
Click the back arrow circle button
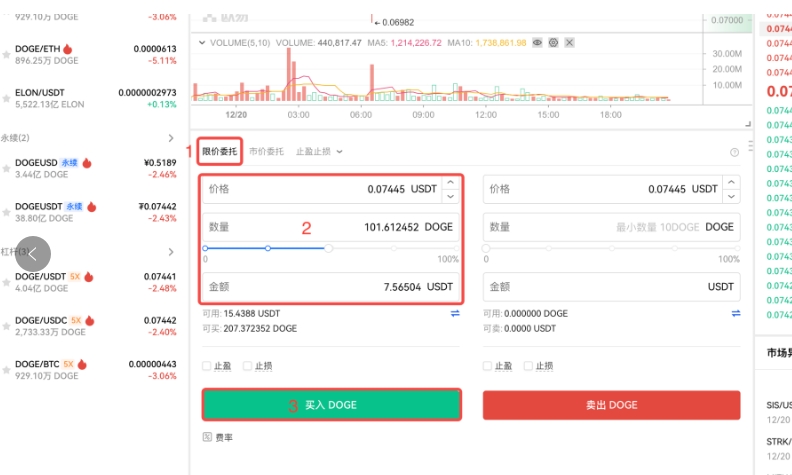coord(33,254)
